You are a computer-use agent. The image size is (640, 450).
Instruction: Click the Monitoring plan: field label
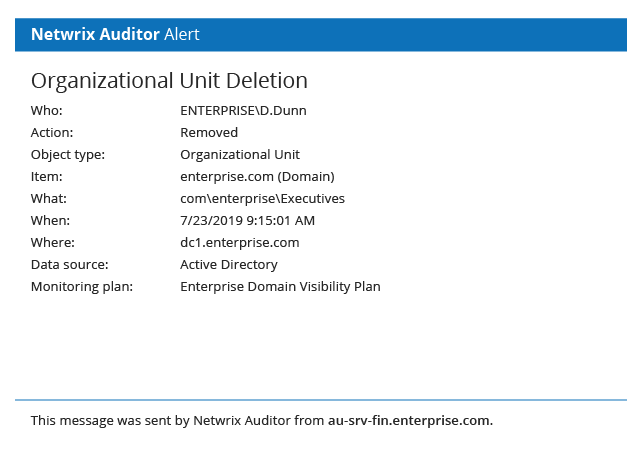pos(82,286)
